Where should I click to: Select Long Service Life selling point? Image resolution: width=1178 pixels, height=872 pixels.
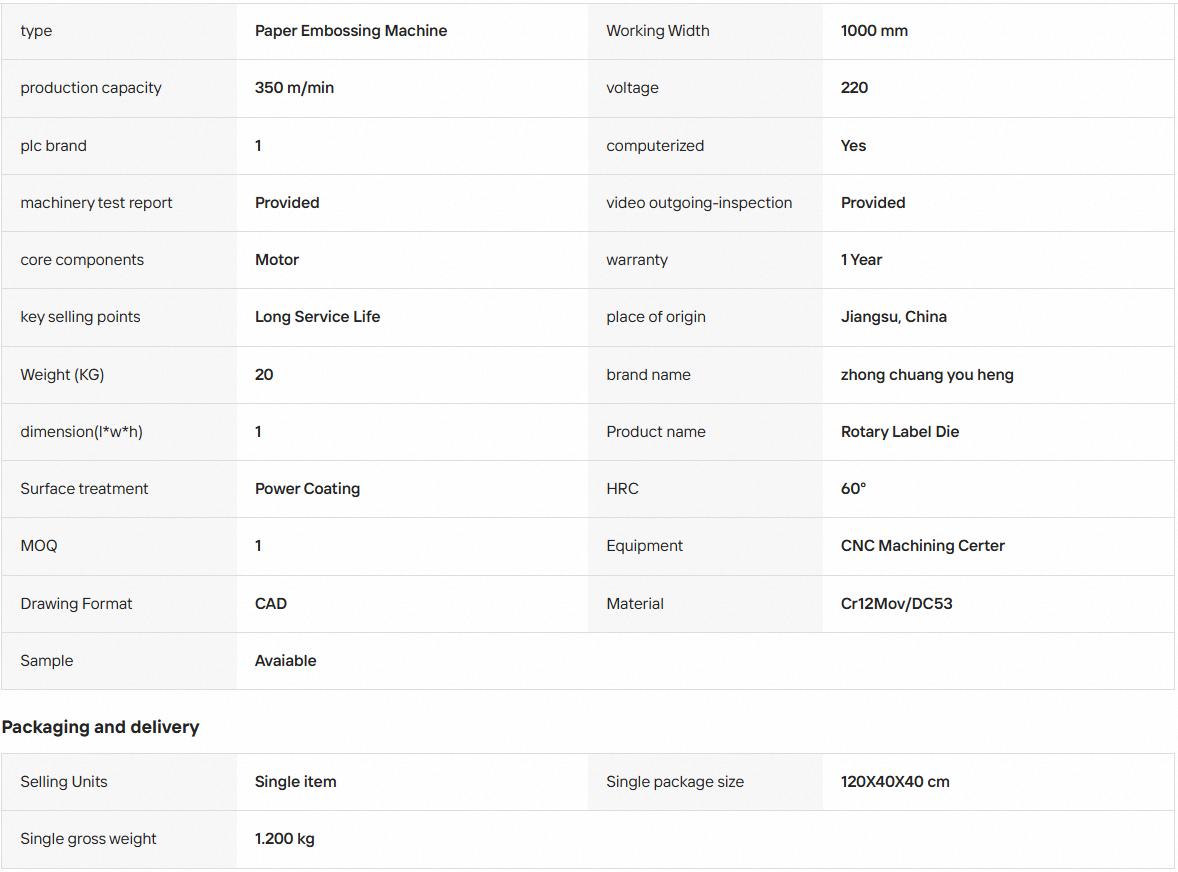click(317, 317)
